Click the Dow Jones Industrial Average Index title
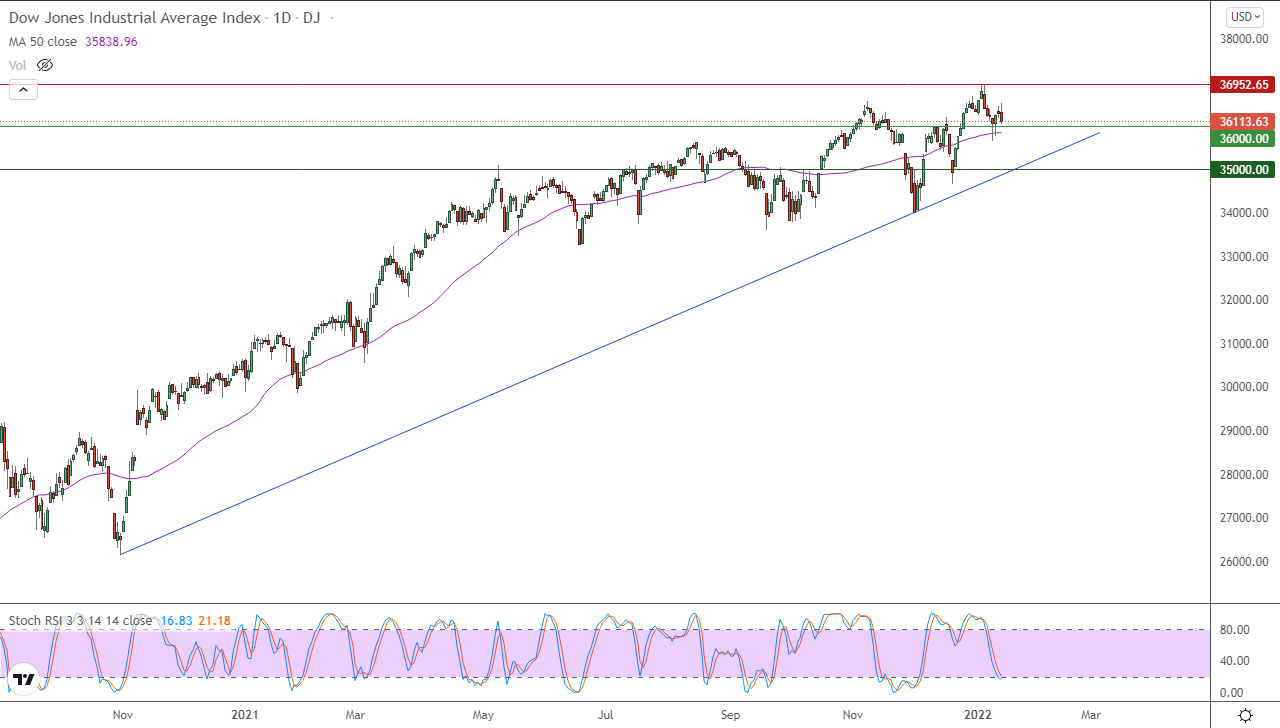This screenshot has height=728, width=1280. pos(135,18)
